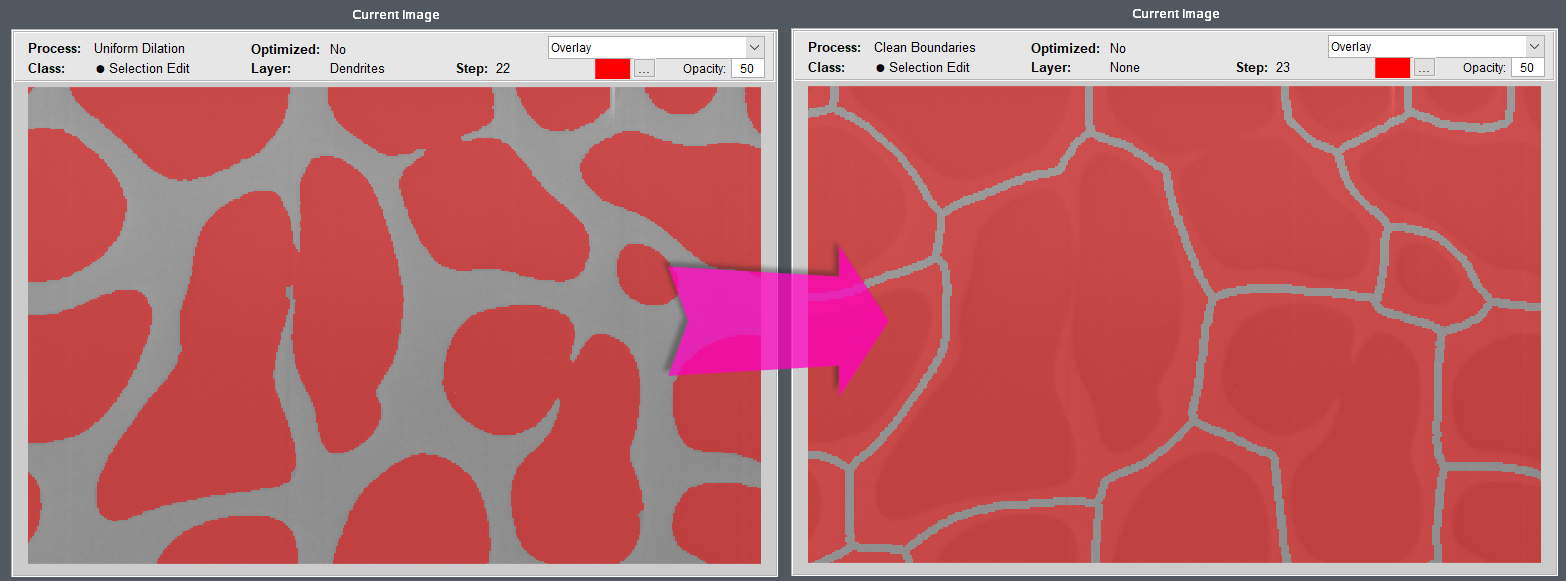Click the right panel's Selection Edit class text
1567x581 pixels.
pyautogui.click(x=929, y=67)
